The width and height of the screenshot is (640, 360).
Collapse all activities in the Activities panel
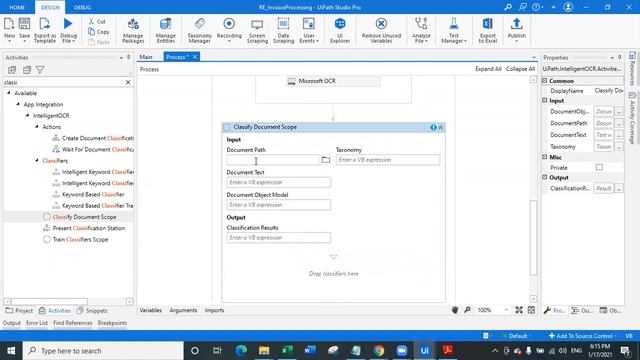[27, 70]
